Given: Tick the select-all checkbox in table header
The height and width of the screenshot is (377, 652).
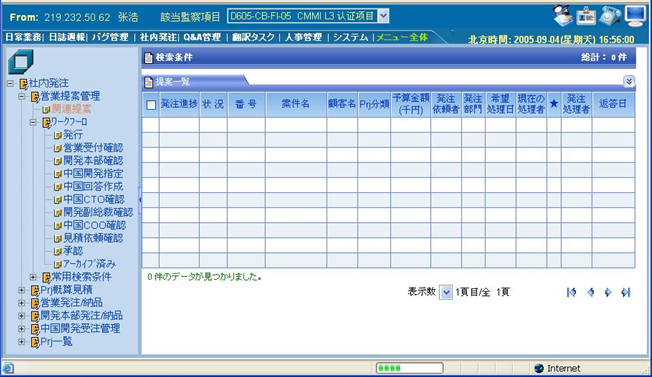Looking at the screenshot, I should [x=151, y=105].
